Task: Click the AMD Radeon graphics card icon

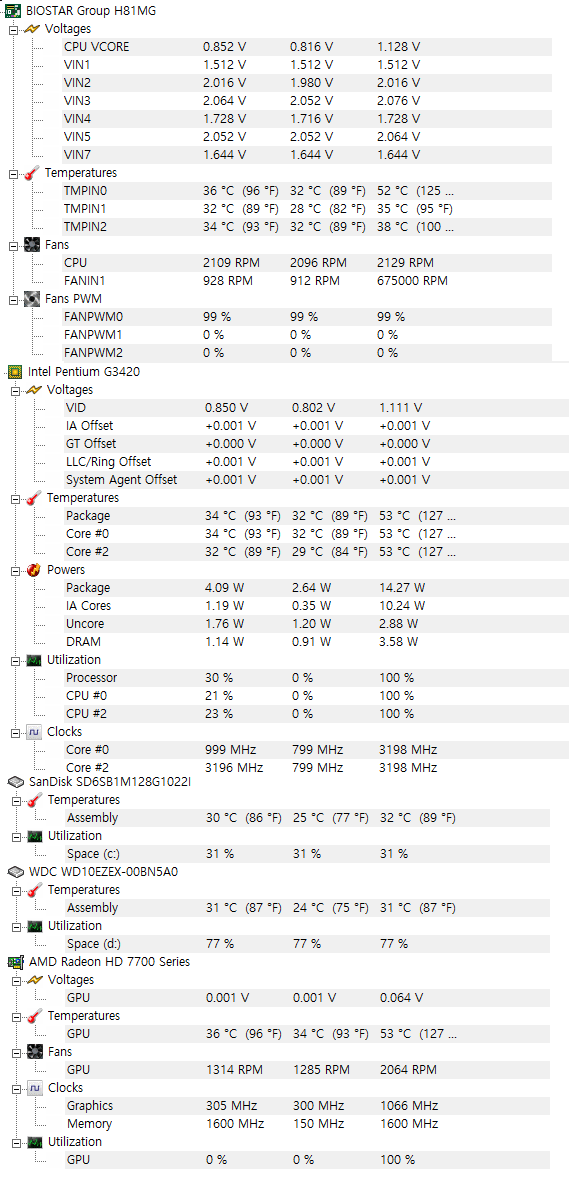Action: (15, 962)
